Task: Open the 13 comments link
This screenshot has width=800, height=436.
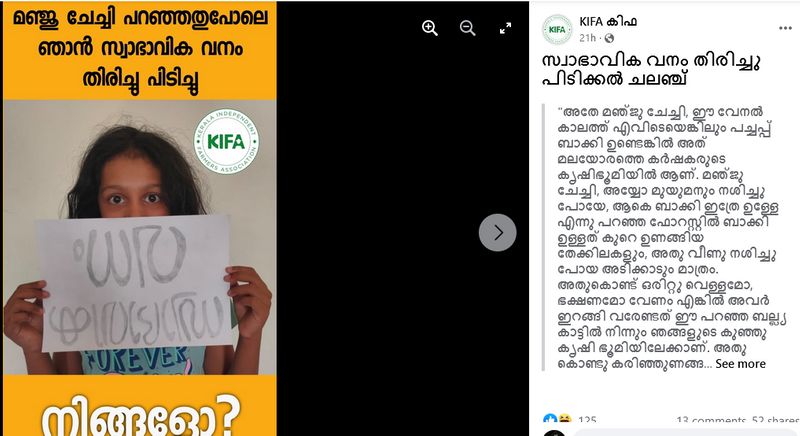Action: [711, 420]
